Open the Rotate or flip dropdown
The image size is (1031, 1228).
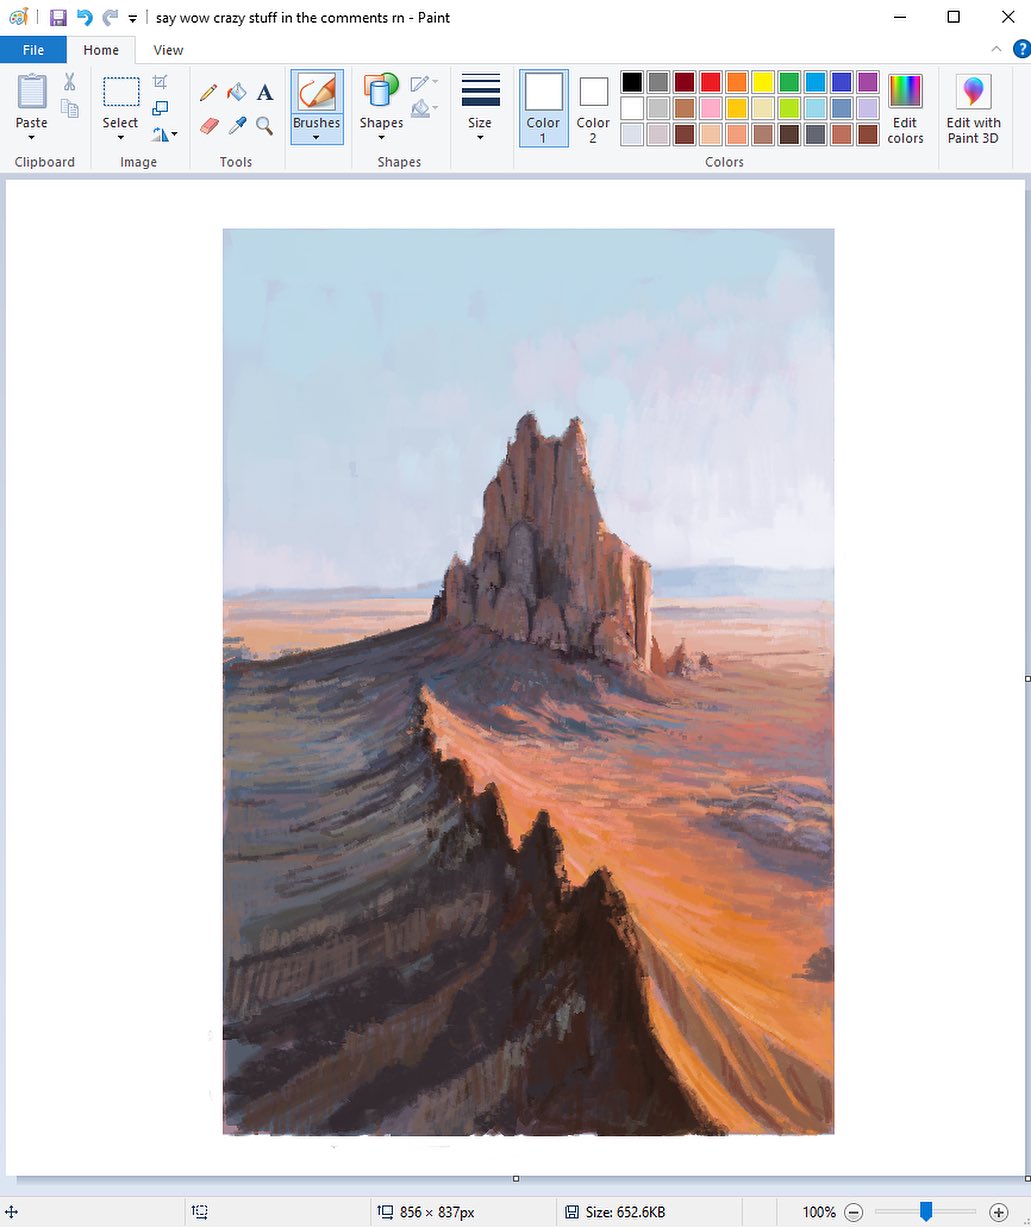164,133
